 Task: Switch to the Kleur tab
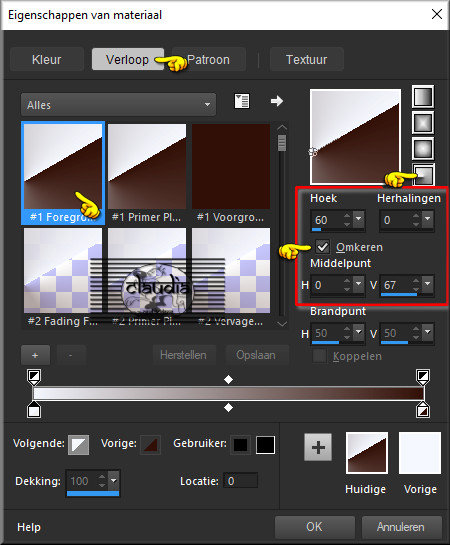[x=47, y=59]
